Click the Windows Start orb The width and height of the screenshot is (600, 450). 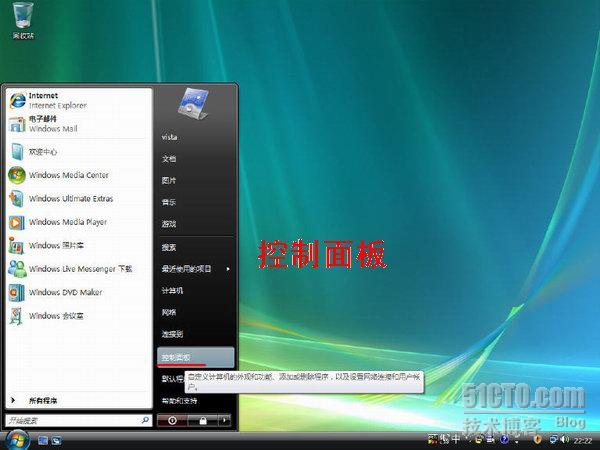(17, 440)
